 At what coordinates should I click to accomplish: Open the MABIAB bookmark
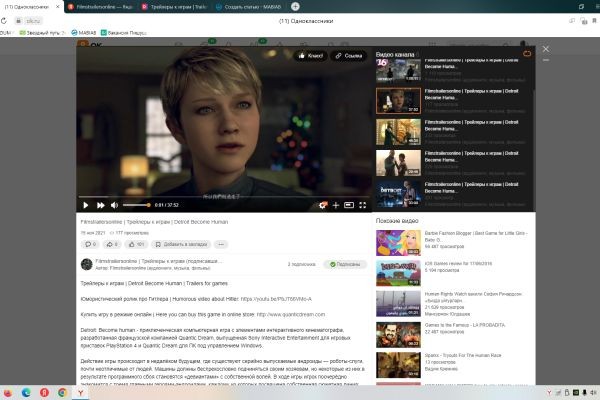[x=84, y=33]
